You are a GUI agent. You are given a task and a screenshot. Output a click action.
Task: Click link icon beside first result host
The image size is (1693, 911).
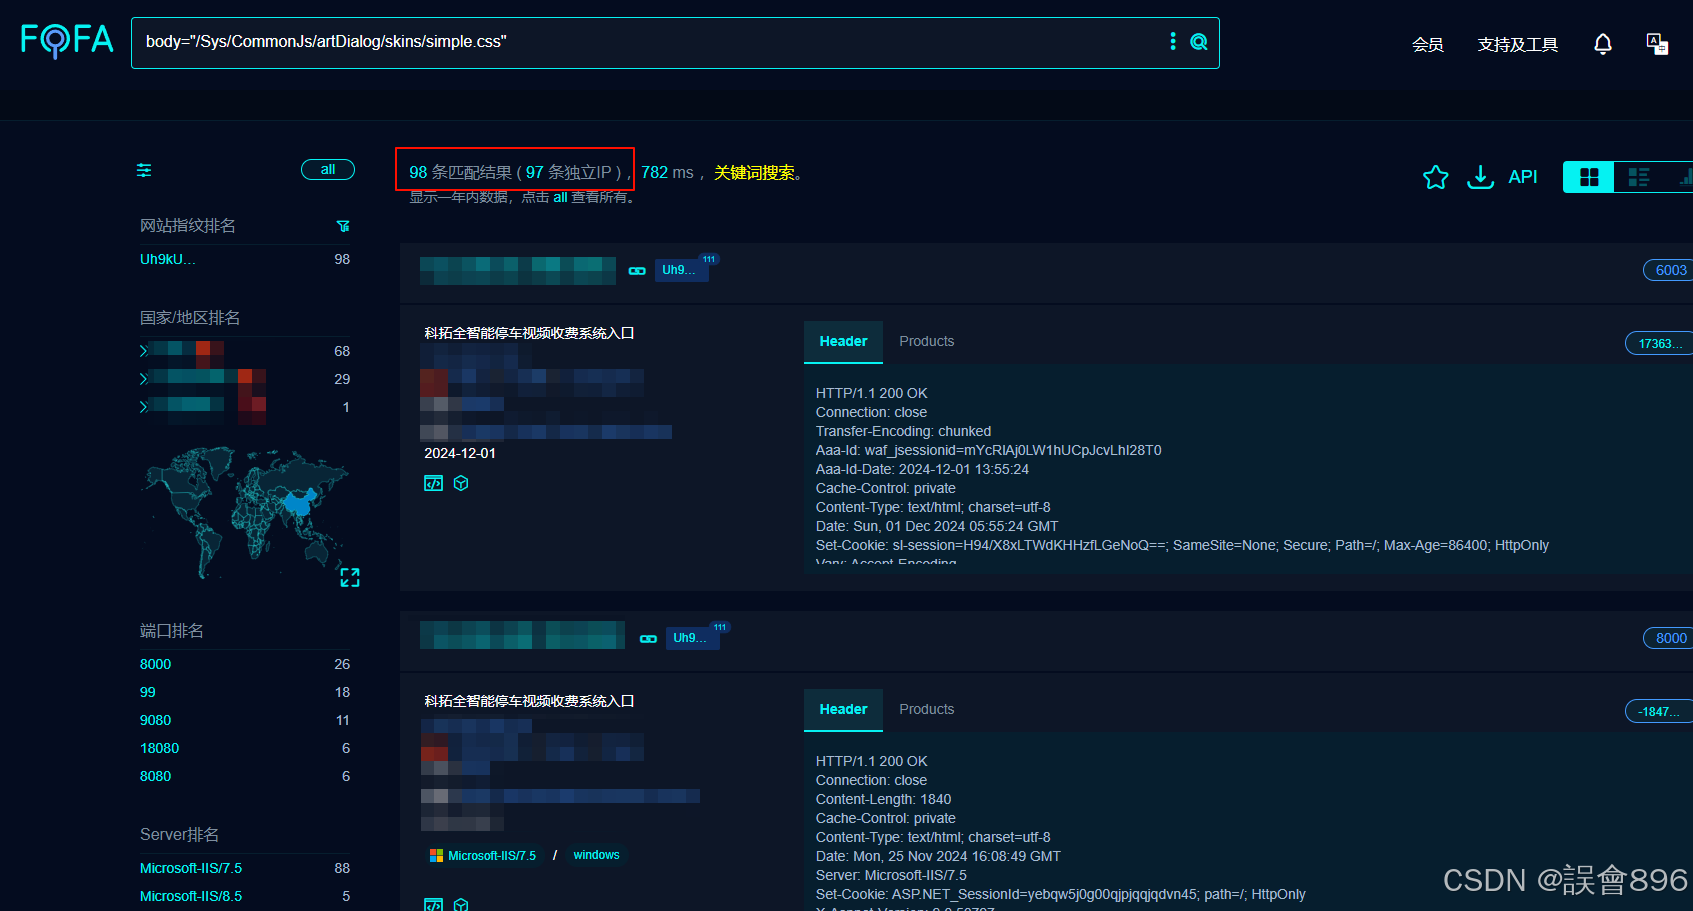(x=637, y=271)
